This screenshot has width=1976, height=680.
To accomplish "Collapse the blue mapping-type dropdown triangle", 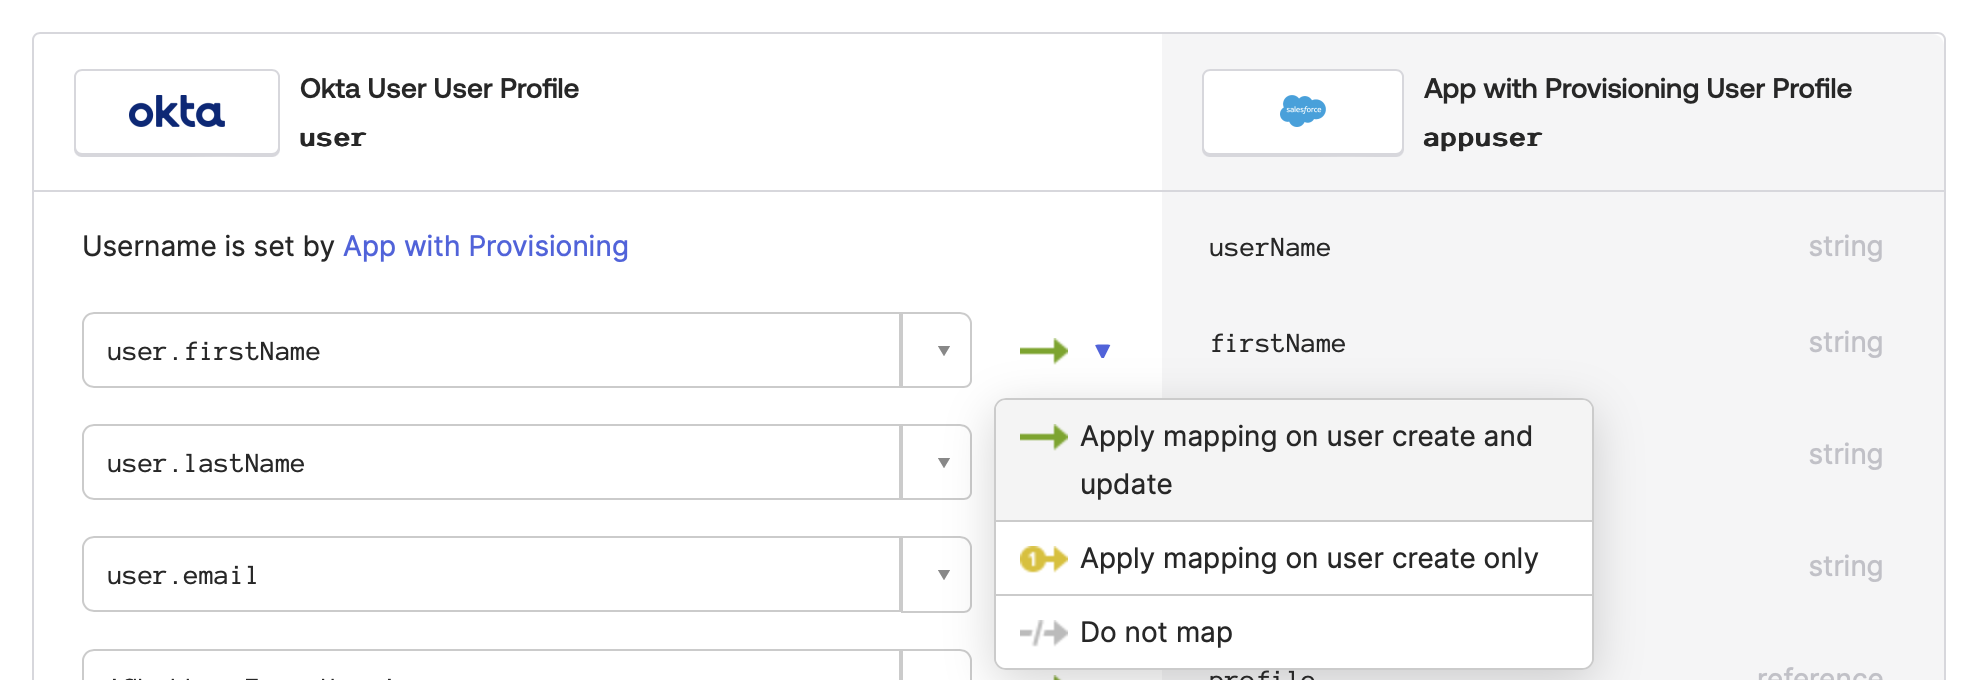I will pos(1102,351).
